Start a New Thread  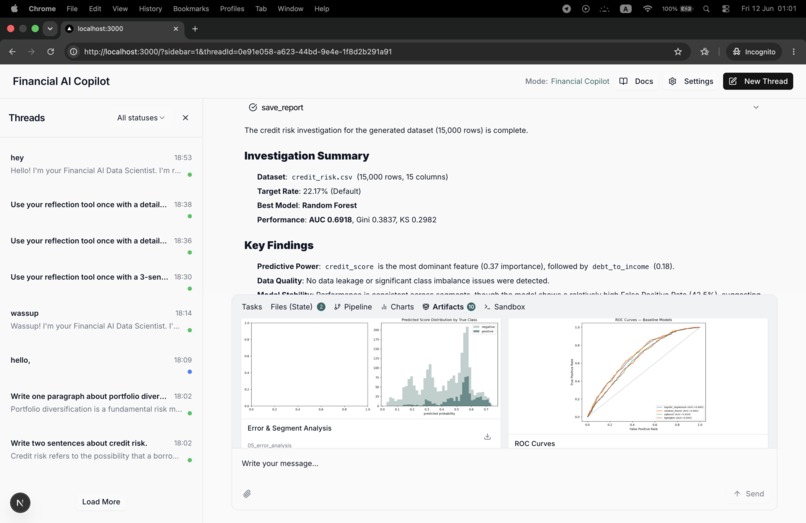point(758,81)
